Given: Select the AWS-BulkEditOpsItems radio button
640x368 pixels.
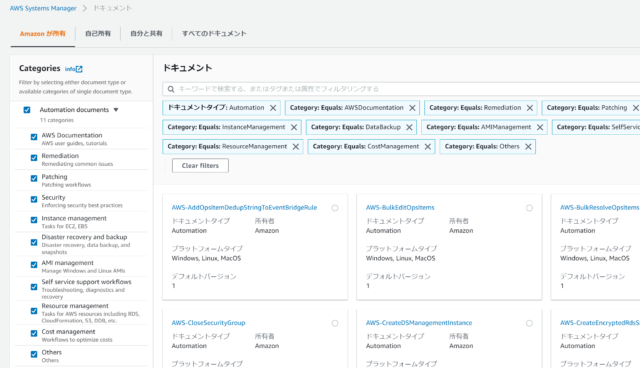Looking at the screenshot, I should pyautogui.click(x=529, y=208).
